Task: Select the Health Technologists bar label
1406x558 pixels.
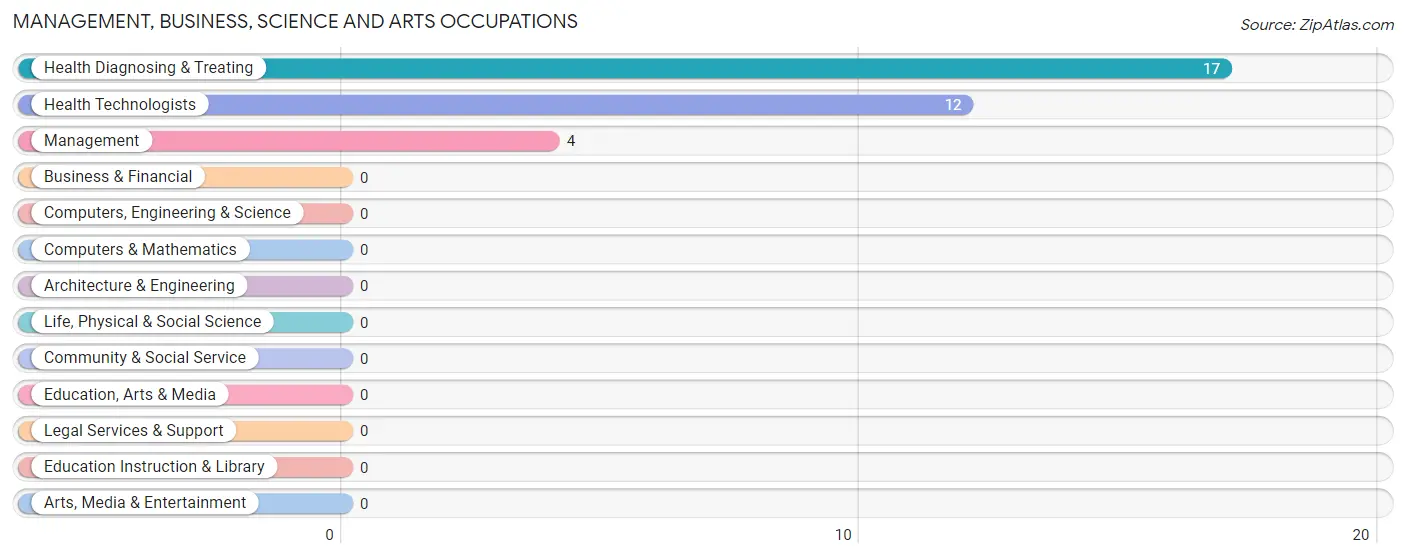Action: pos(120,104)
